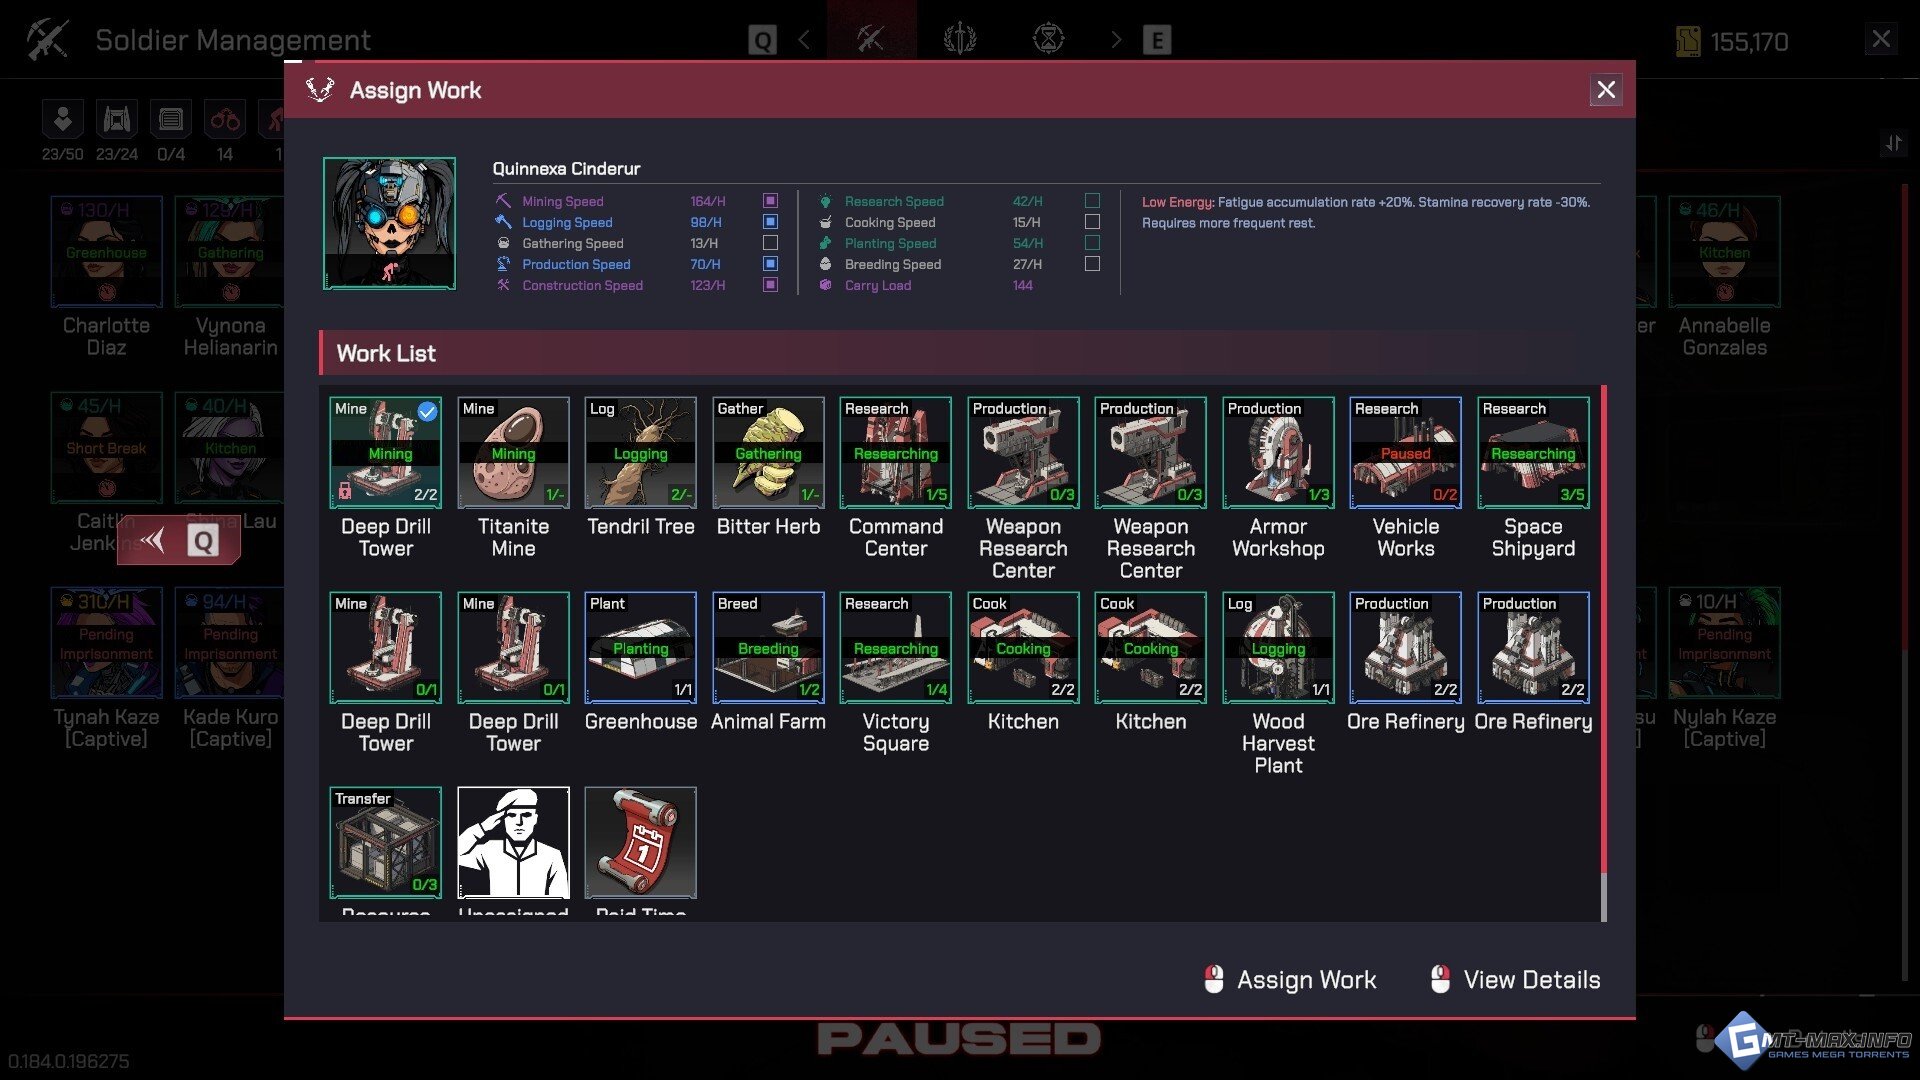Screen dimensions: 1920x1080
Task: Select the Bitter Herb gathering job
Action: [x=768, y=452]
